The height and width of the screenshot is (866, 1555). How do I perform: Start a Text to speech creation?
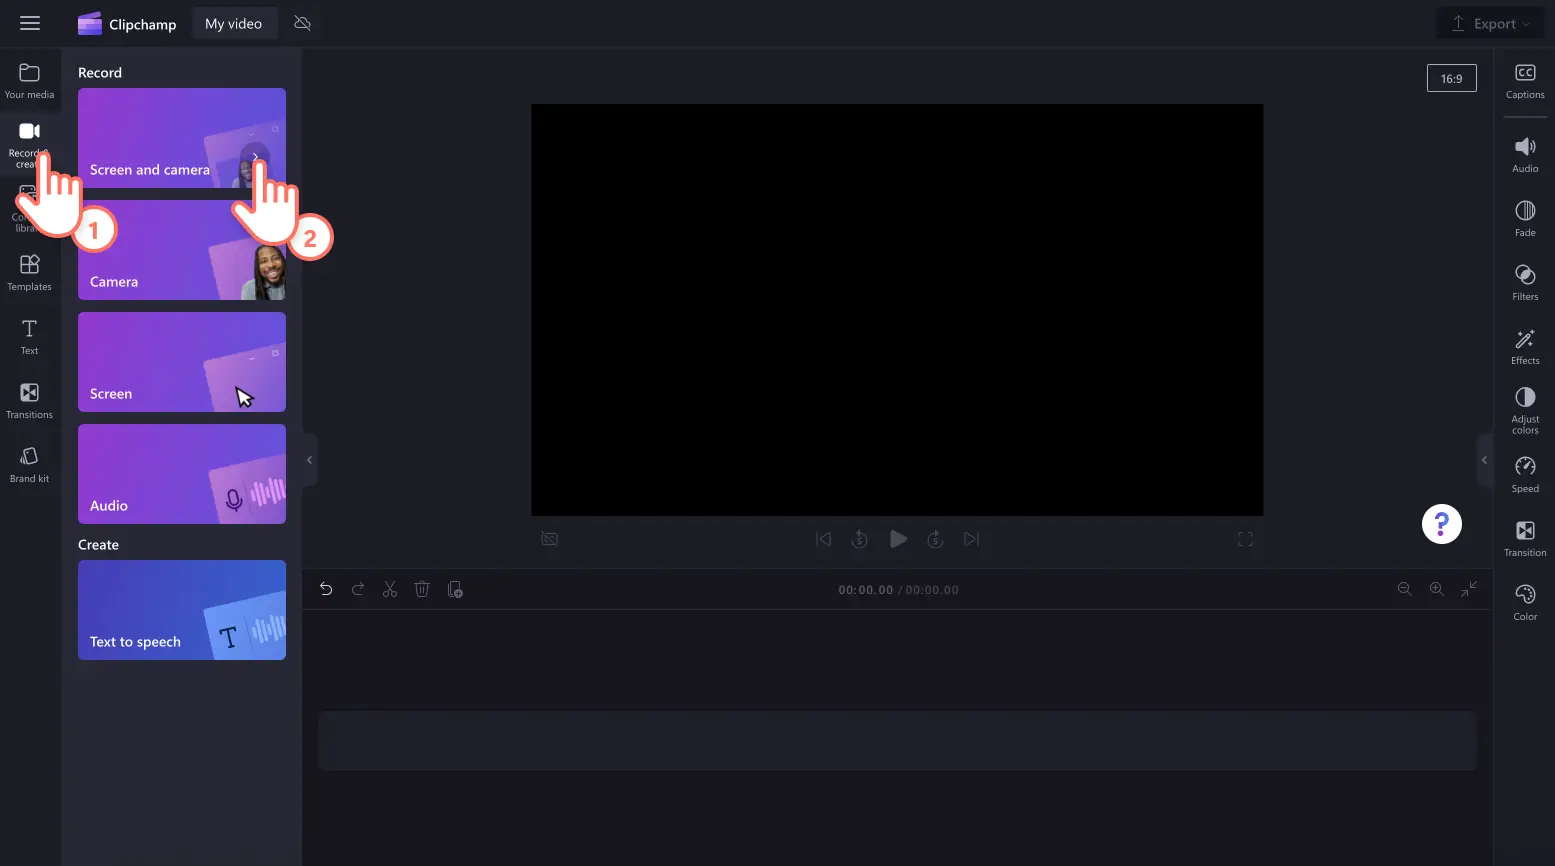[181, 610]
